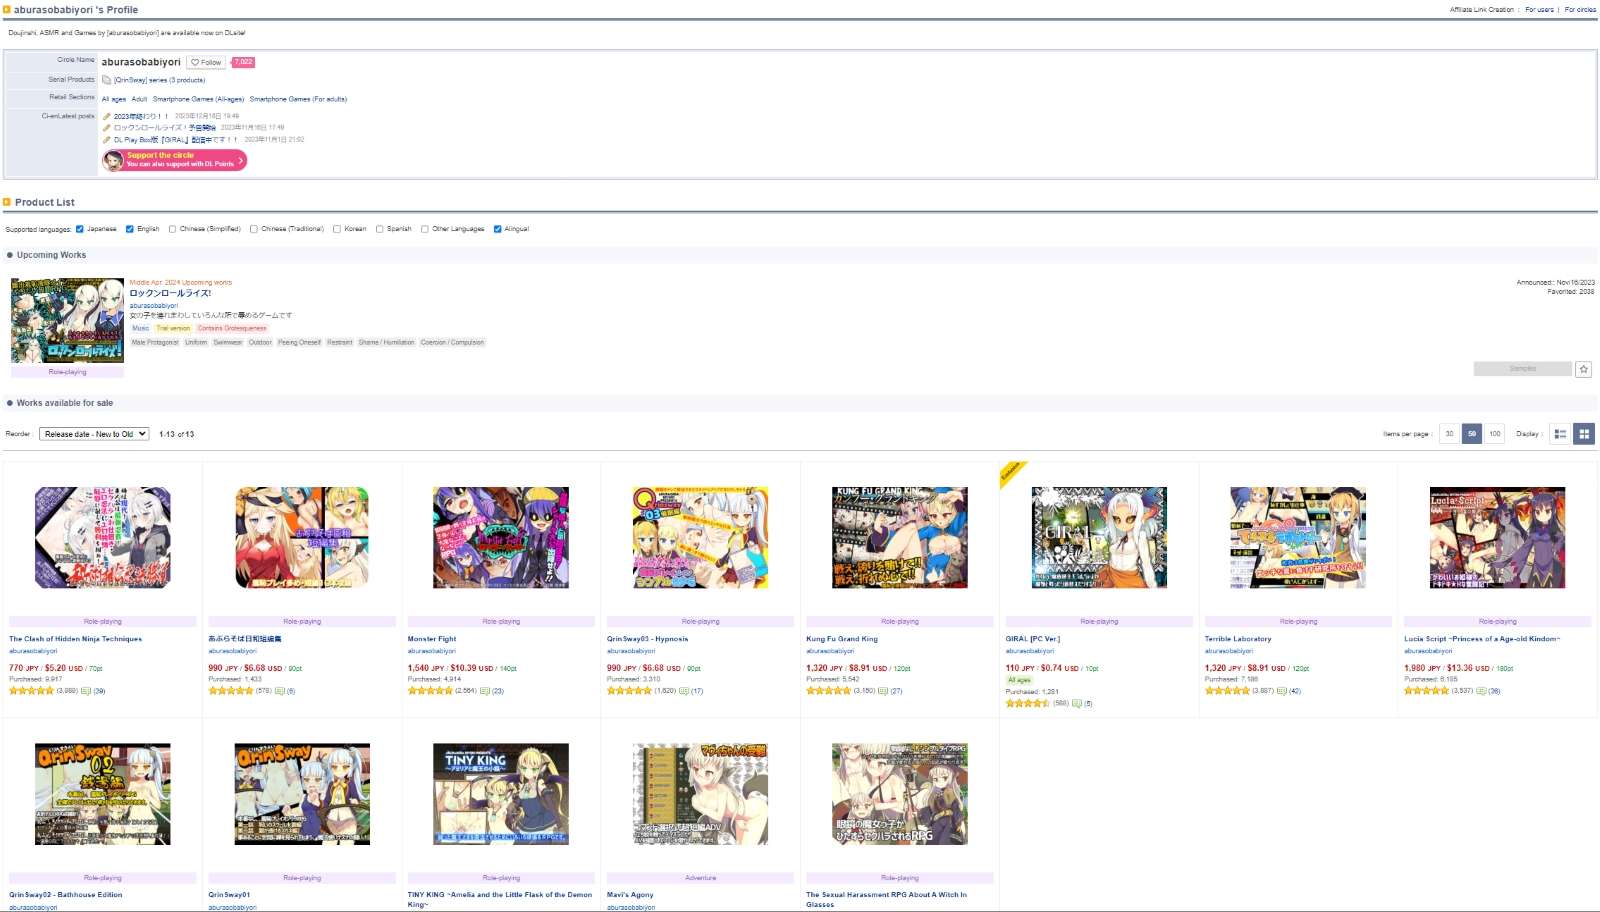Open the Reorder release date dropdown
1600x912 pixels.
[x=94, y=434]
